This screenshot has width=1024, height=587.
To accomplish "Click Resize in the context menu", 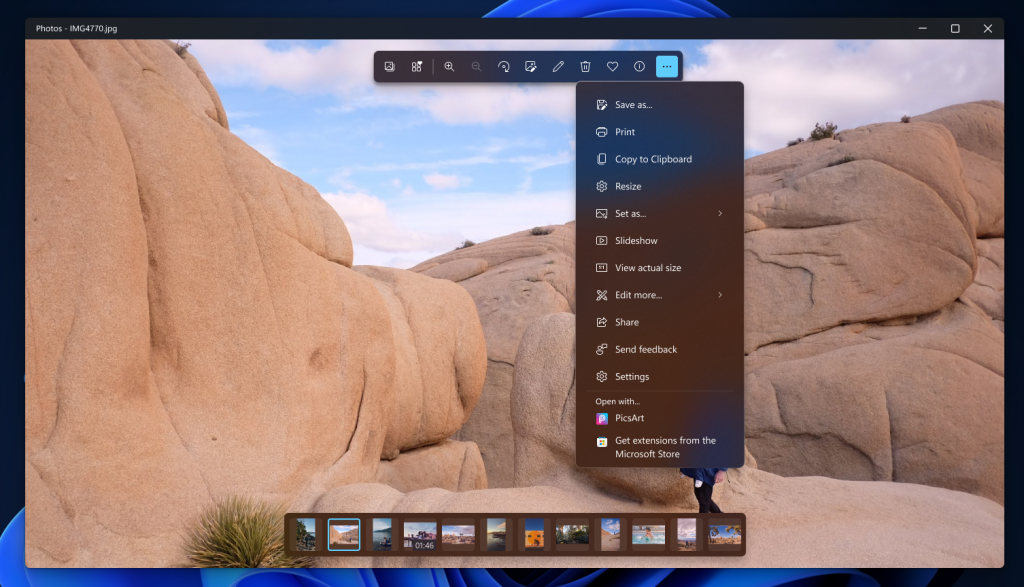I will [x=628, y=186].
